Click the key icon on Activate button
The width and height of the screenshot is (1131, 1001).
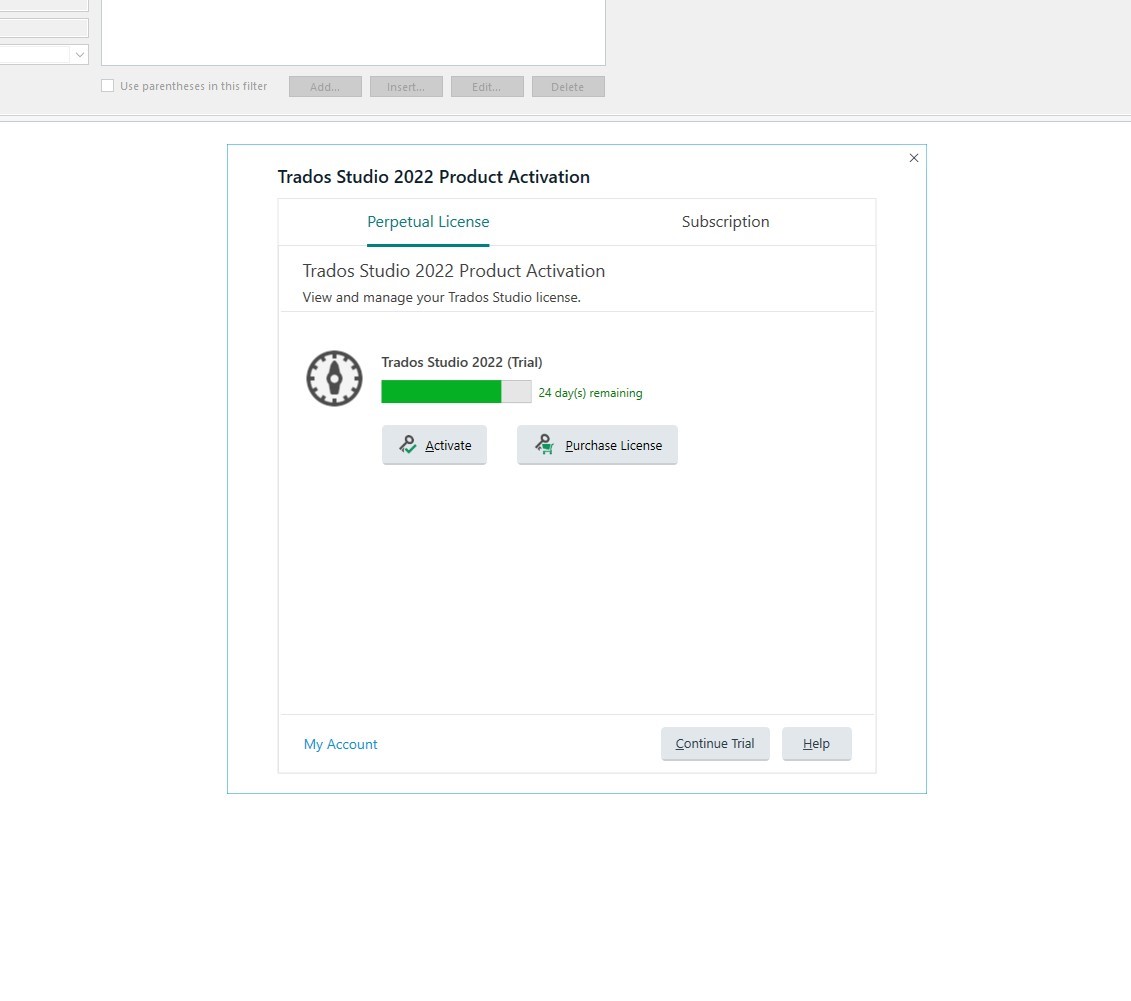point(408,444)
